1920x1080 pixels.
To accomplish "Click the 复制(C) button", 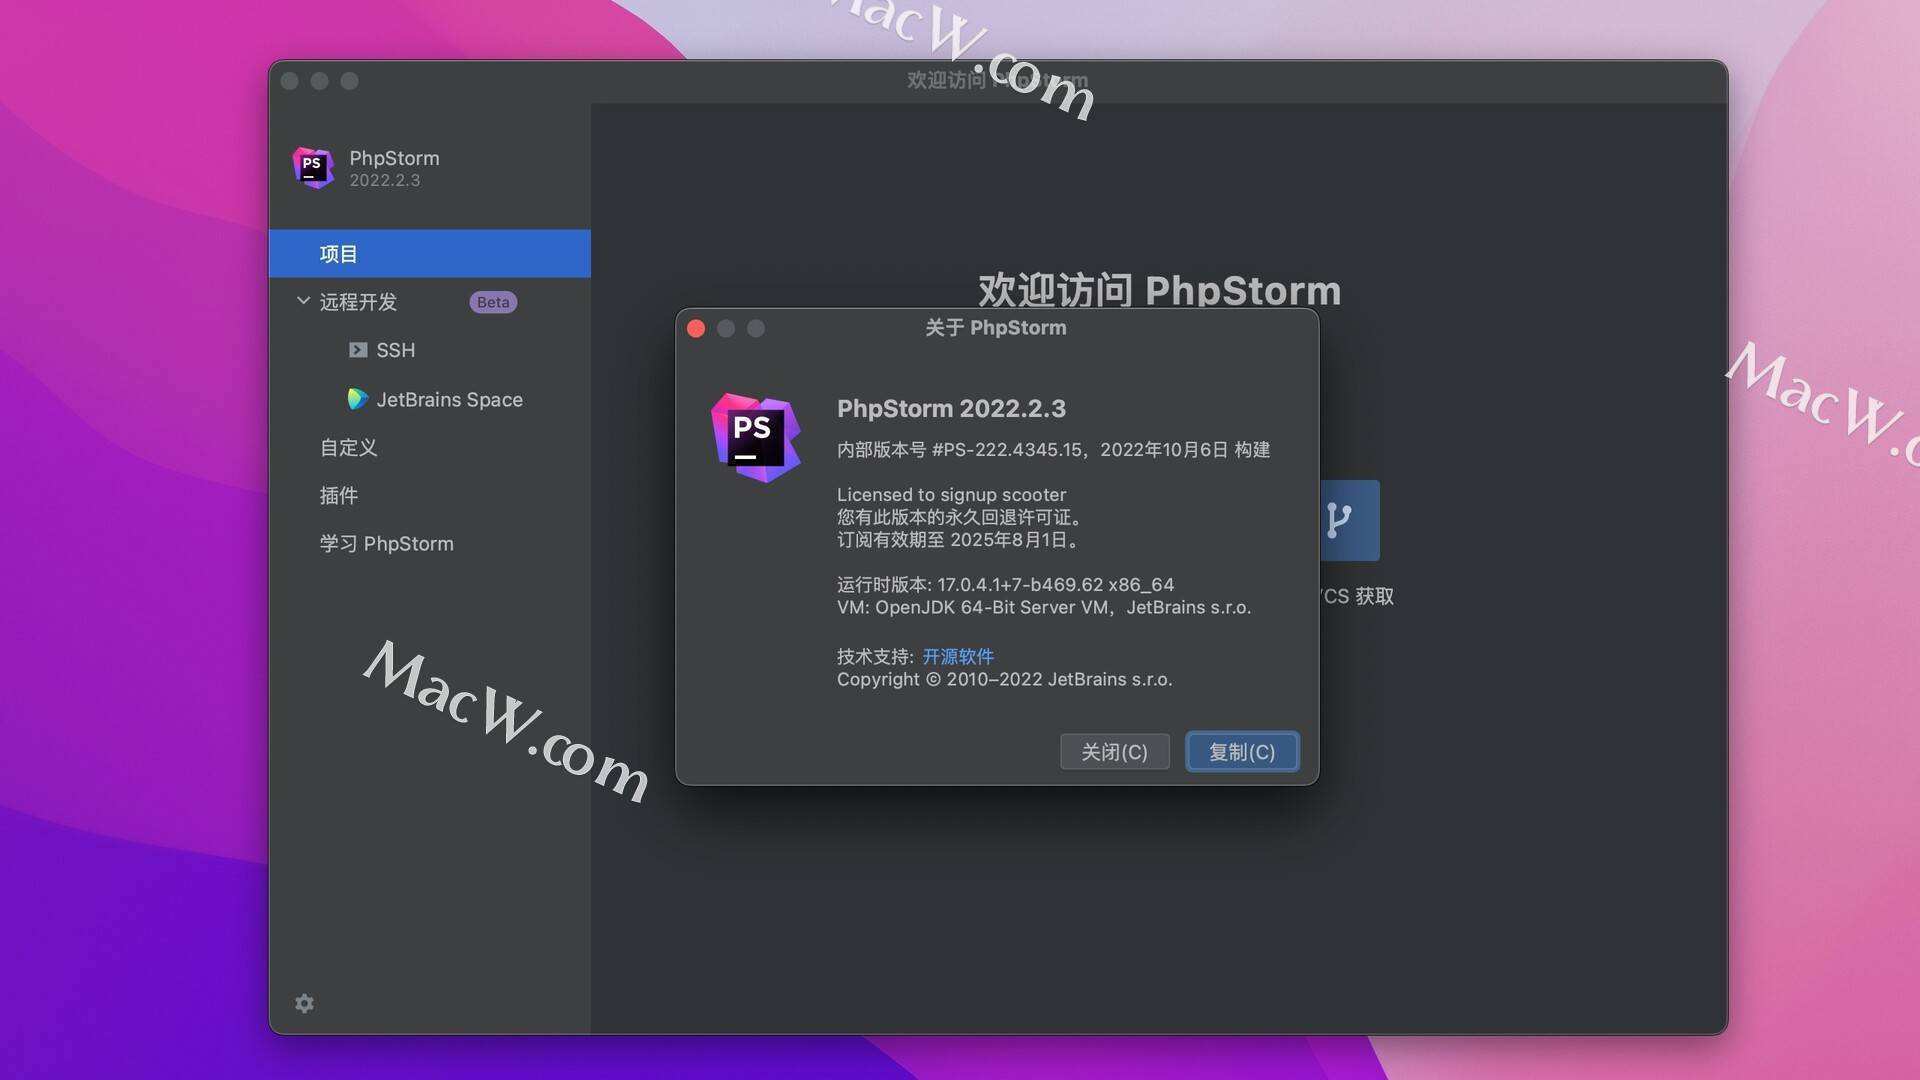I will (1242, 752).
